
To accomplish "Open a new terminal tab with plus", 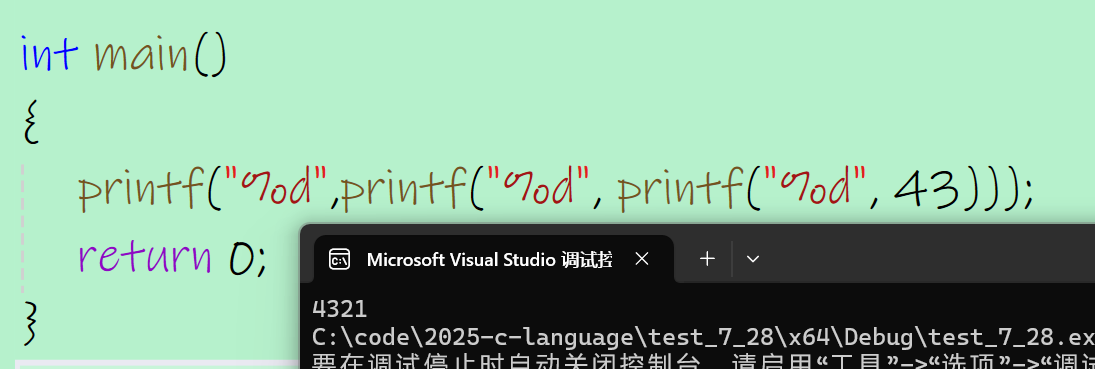I will pos(707,259).
